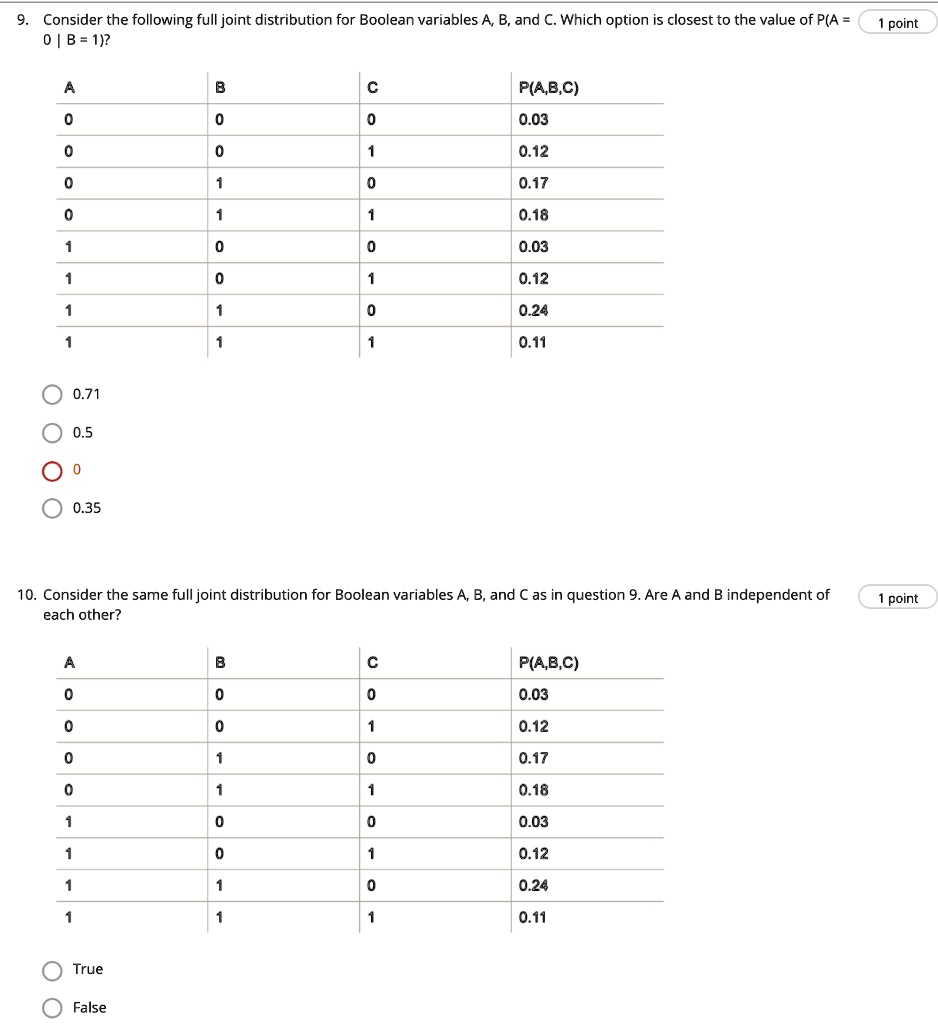Click the A column header in question 9 table
The image size is (938, 1024).
(68, 88)
